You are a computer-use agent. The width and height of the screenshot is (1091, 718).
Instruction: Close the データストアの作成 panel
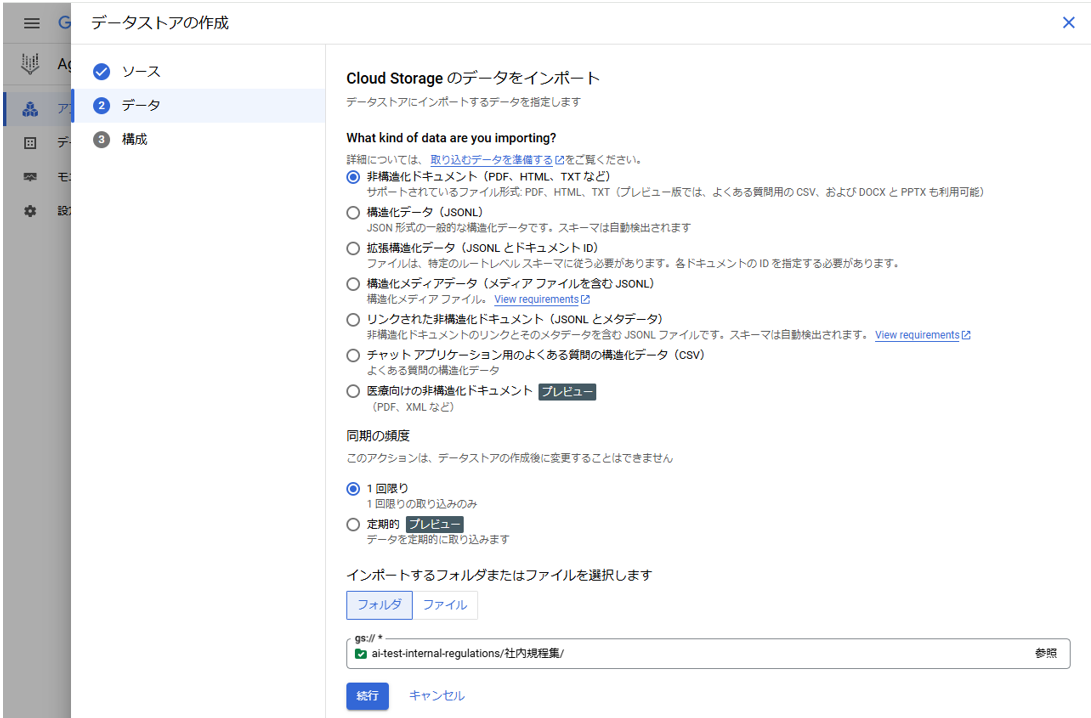click(1069, 22)
